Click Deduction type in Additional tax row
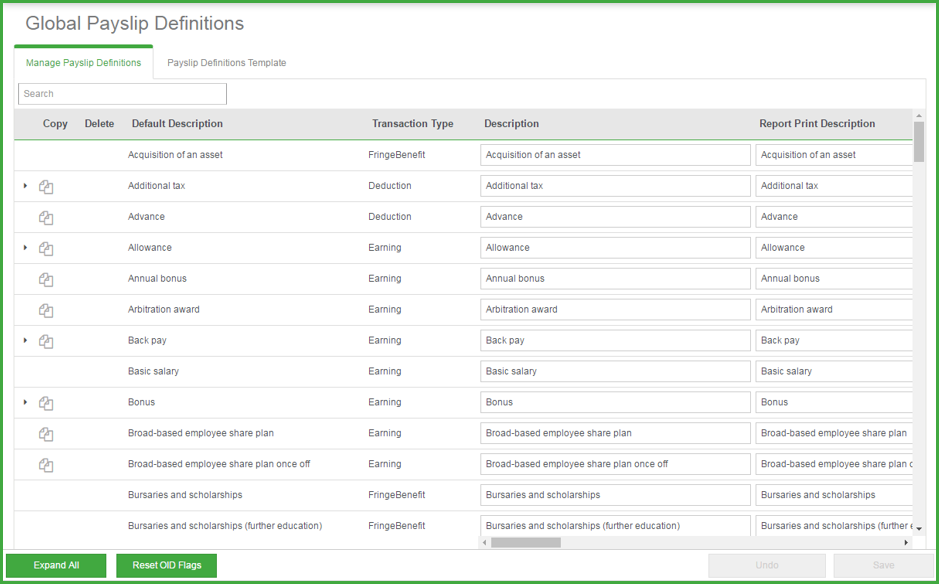939x584 pixels. pos(390,186)
